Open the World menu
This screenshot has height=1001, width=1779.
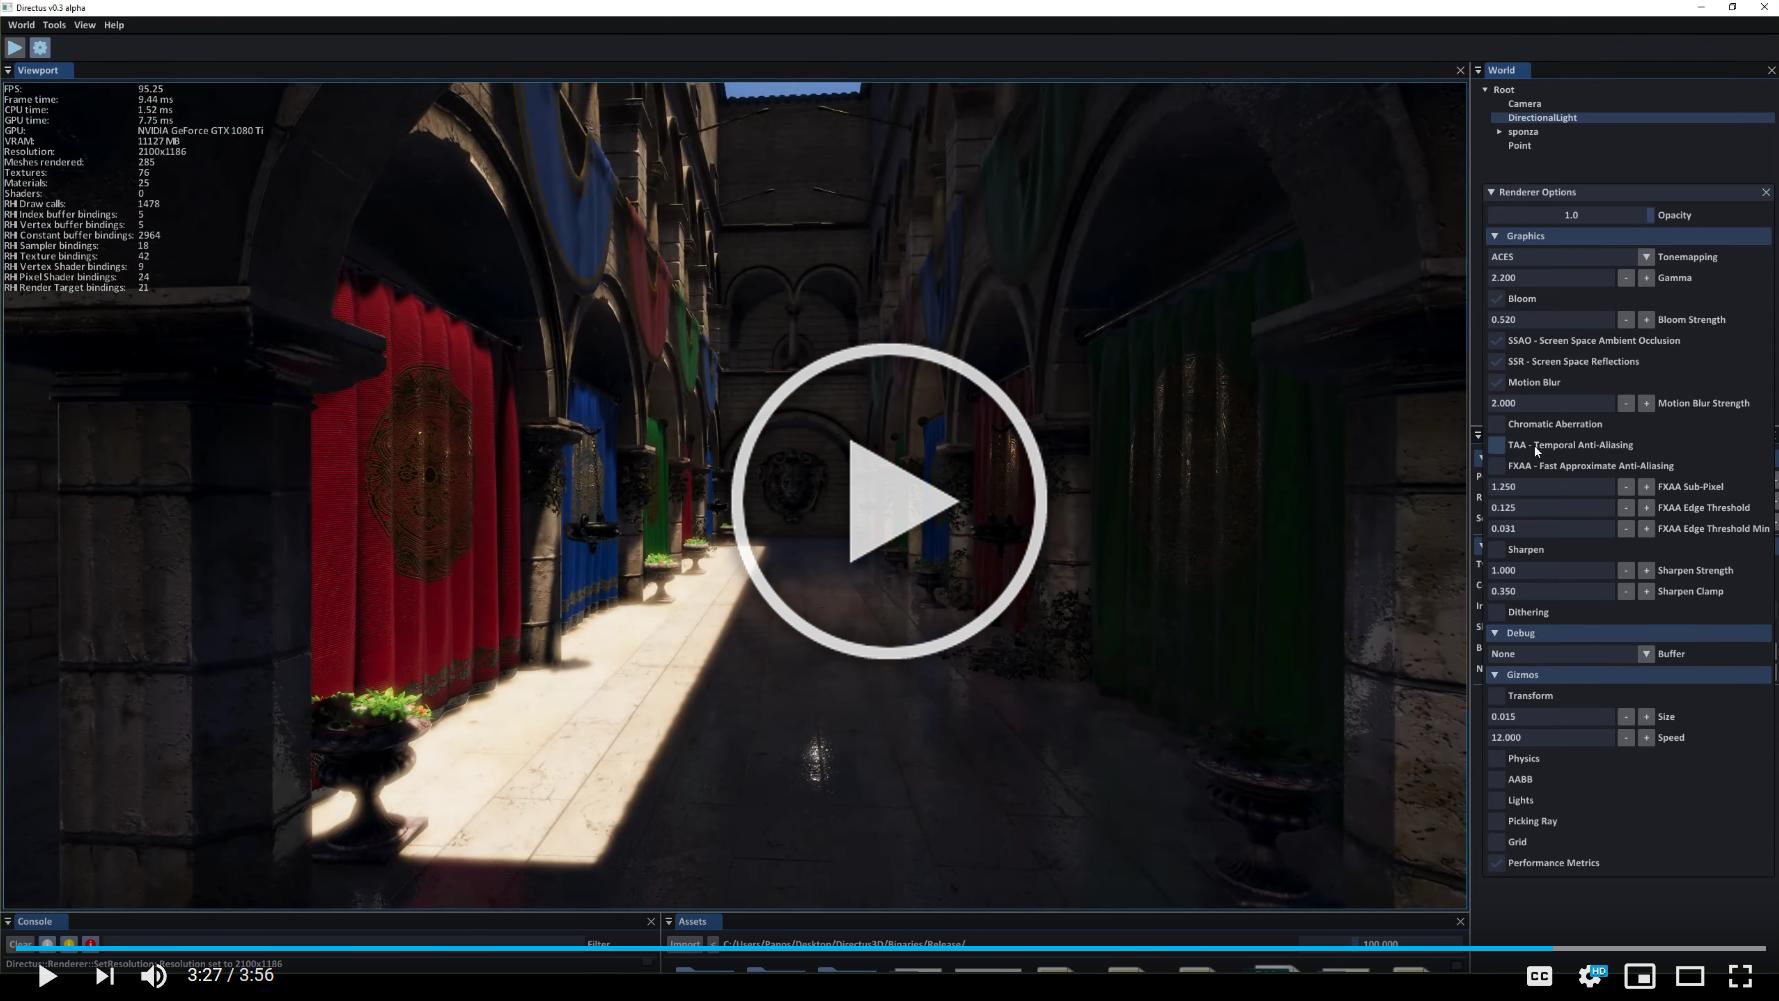[x=21, y=25]
